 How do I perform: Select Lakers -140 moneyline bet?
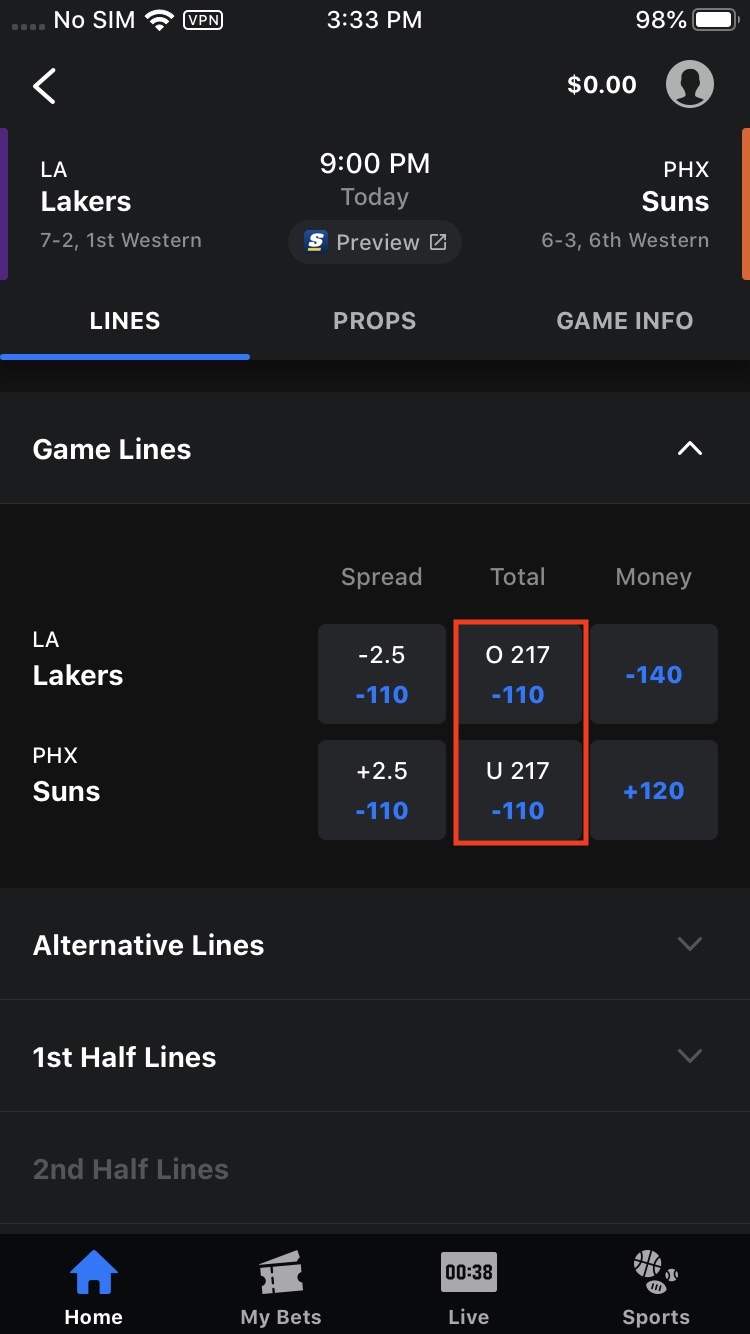pos(654,674)
